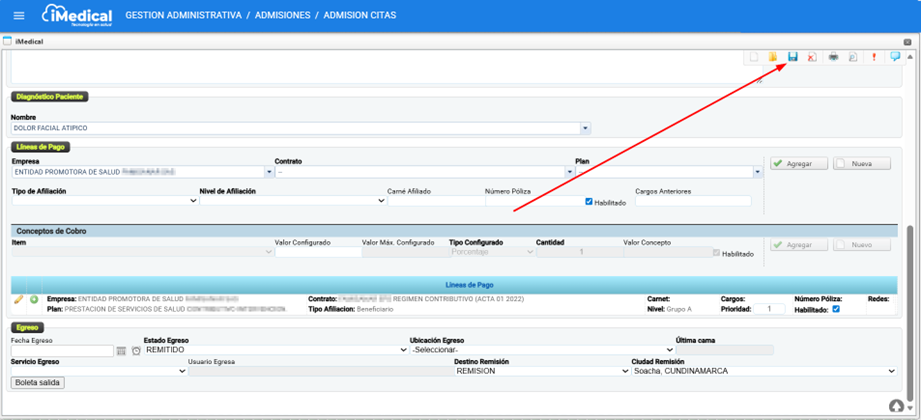Click the delete document red X icon
Screen dimensions: 921x420
point(811,58)
